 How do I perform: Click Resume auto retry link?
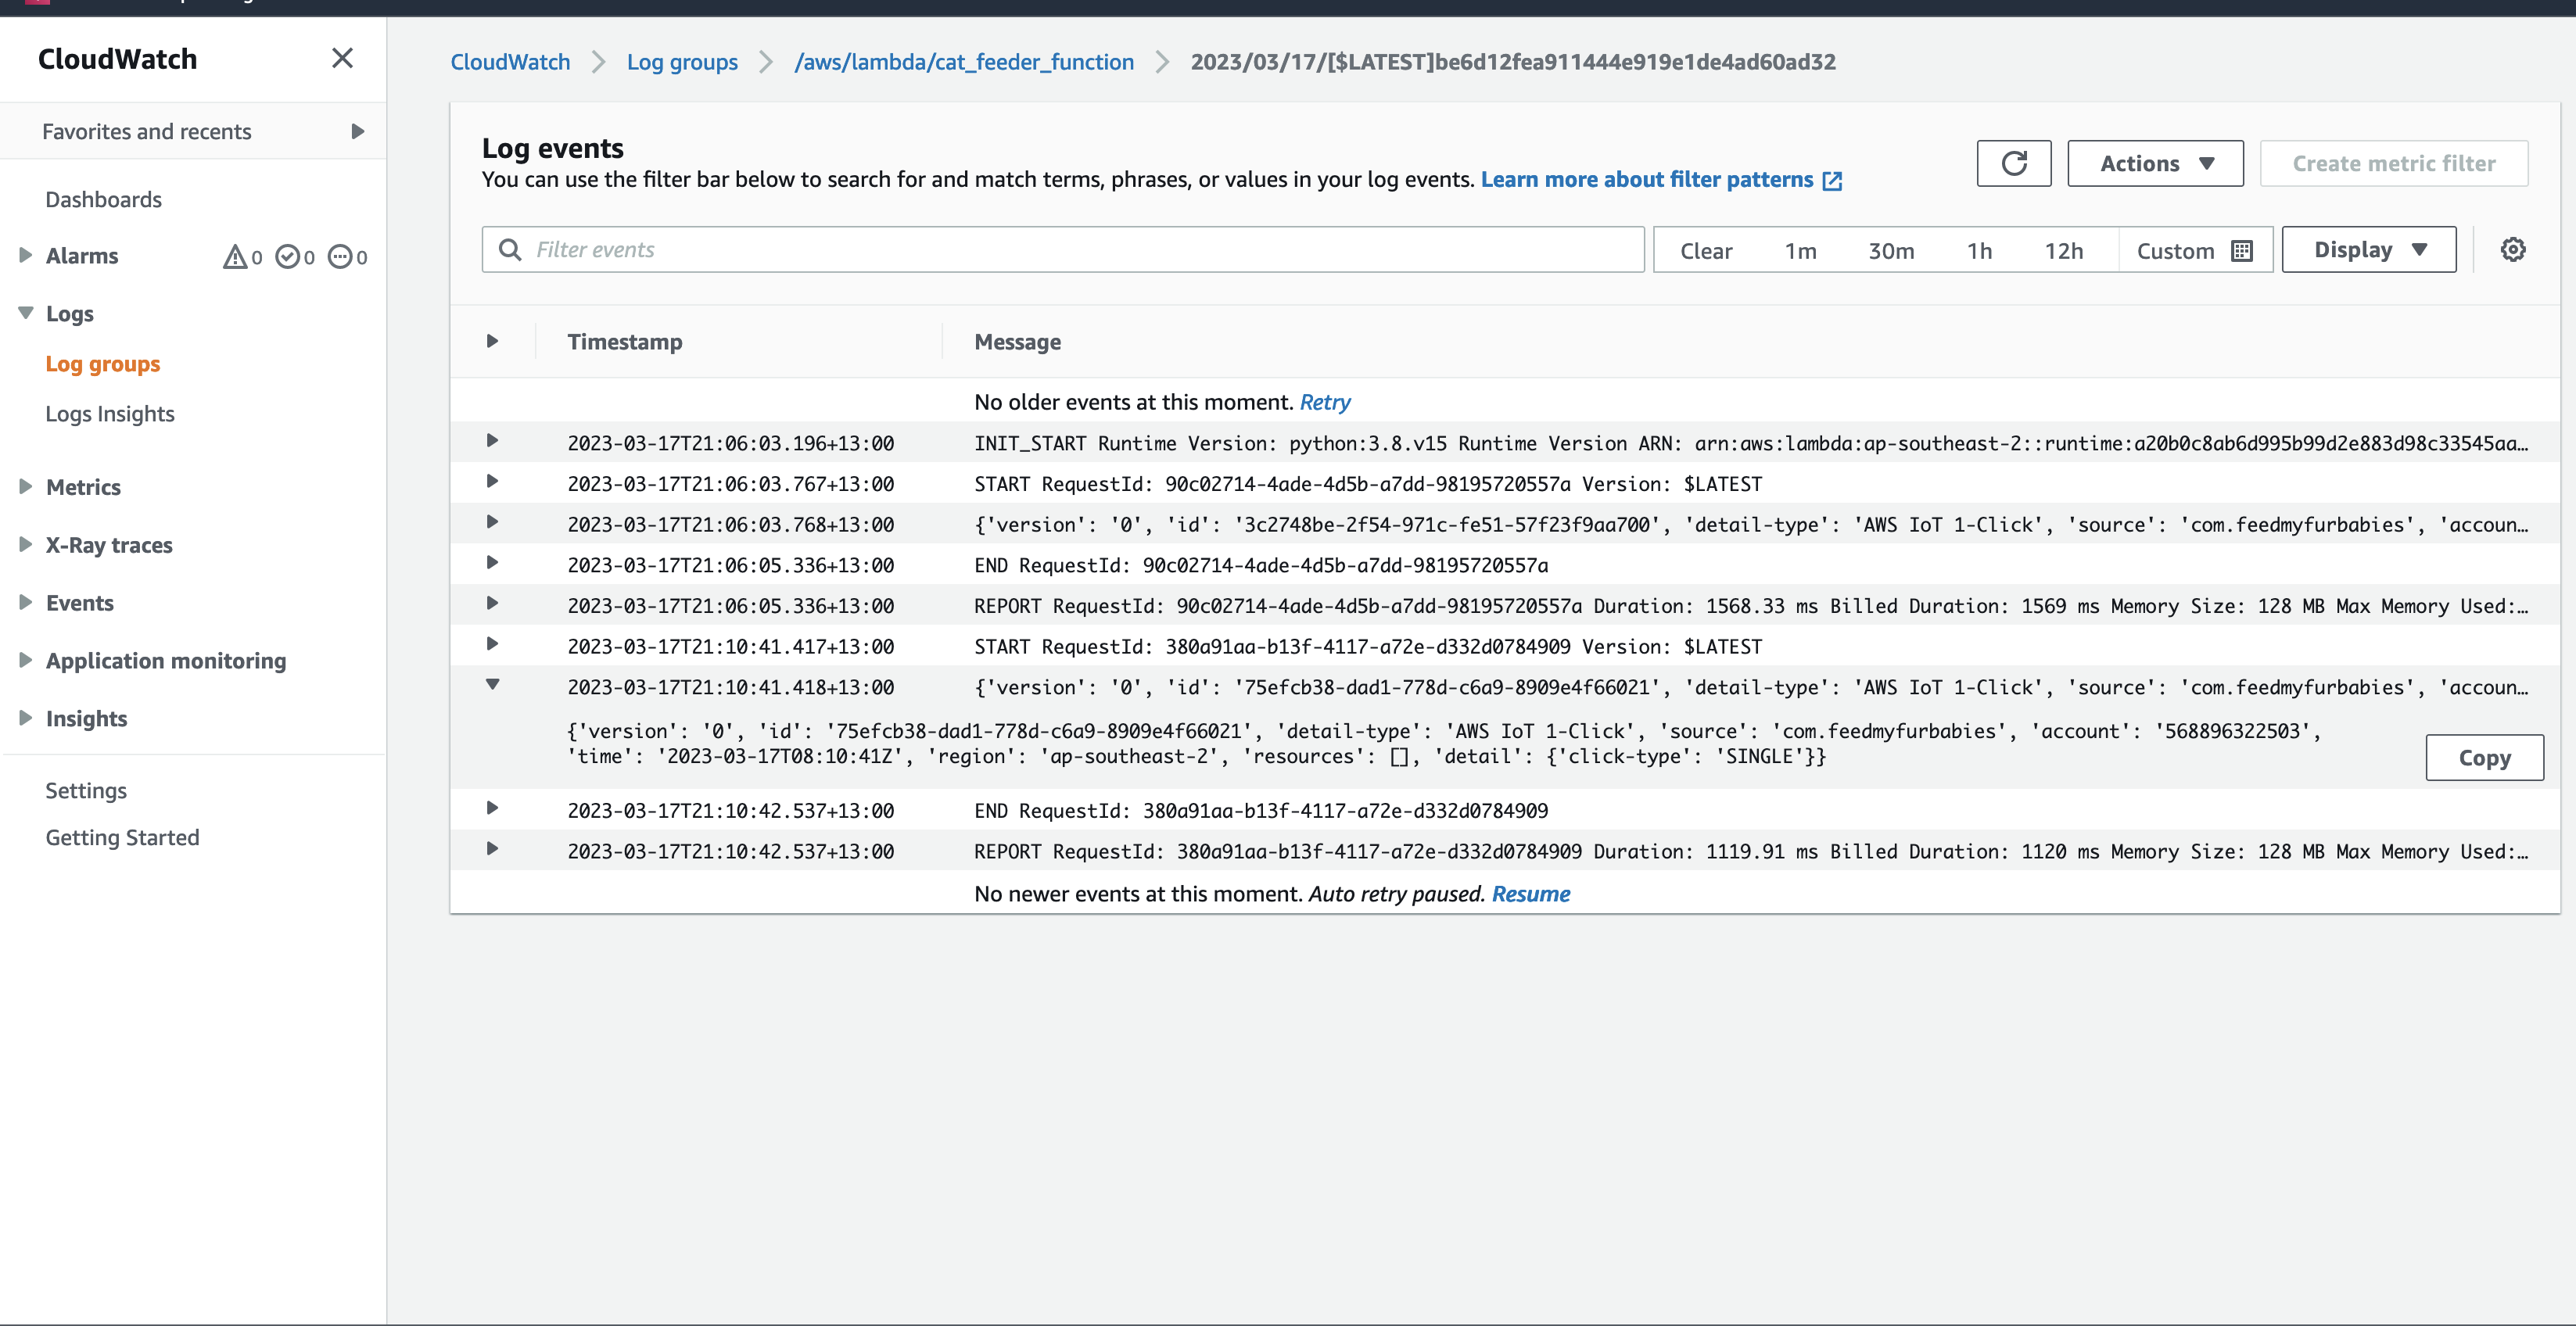tap(1531, 894)
